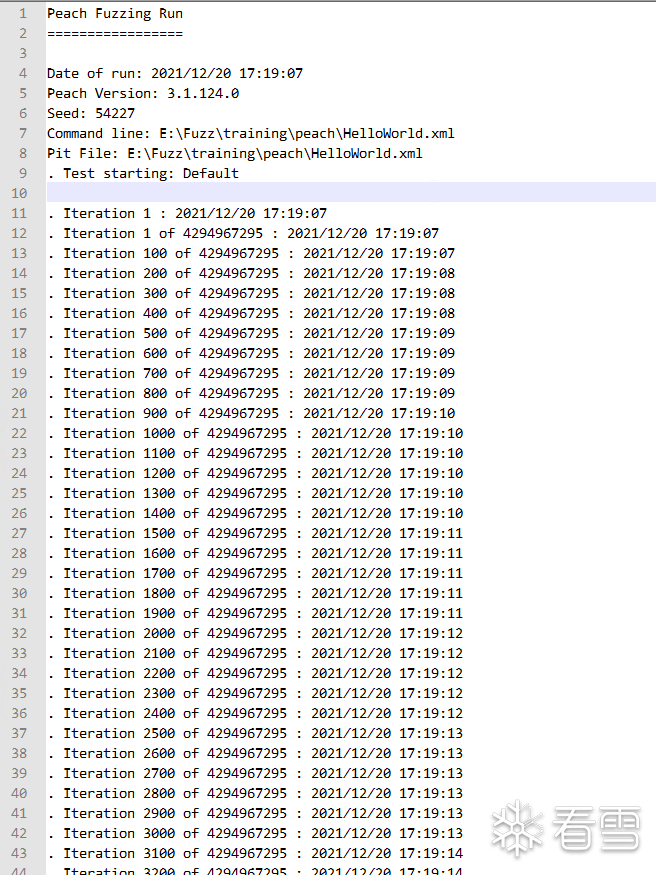Click the 'Iteration 700 of 4294967295' line
Screen dimensions: 656x875
[x=250, y=373]
